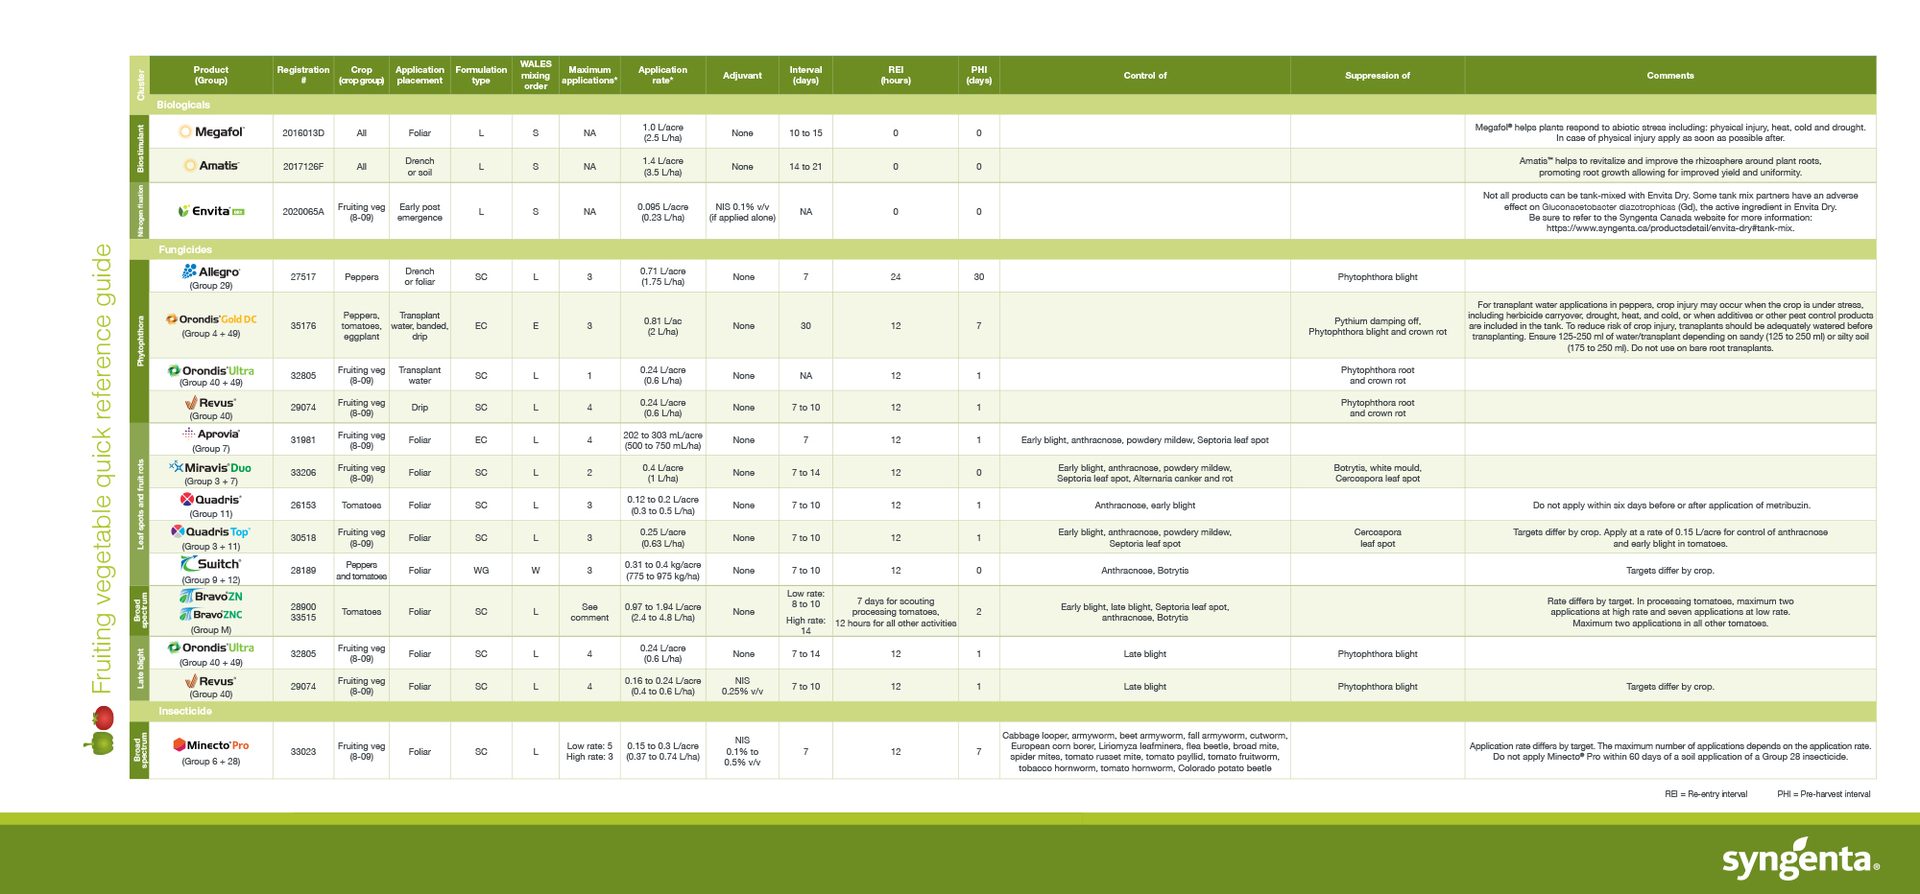
Task: Click the NIS 0.25% v/v adjuvant cell
Action: point(742,686)
